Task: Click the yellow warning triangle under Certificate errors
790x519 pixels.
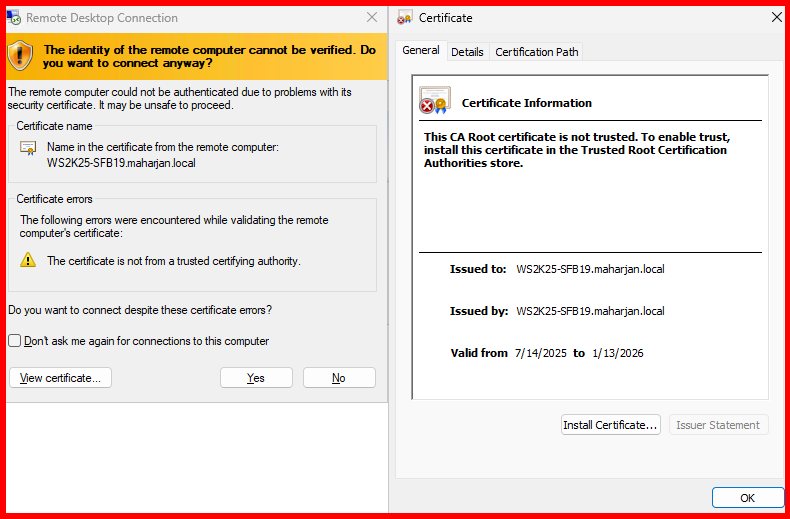Action: (x=29, y=260)
